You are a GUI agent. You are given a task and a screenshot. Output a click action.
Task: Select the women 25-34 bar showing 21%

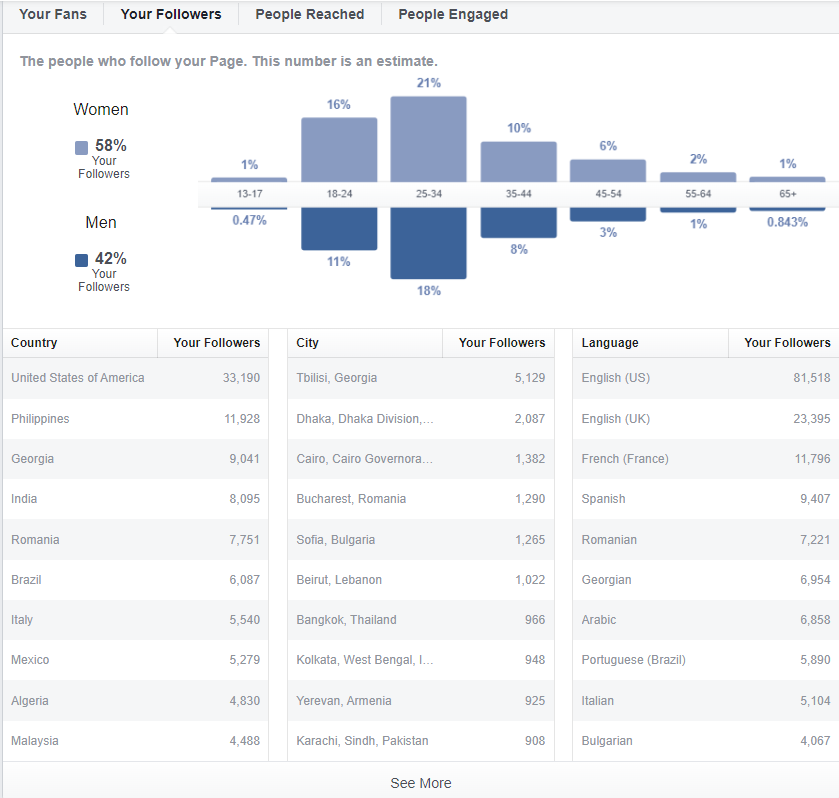(x=428, y=139)
